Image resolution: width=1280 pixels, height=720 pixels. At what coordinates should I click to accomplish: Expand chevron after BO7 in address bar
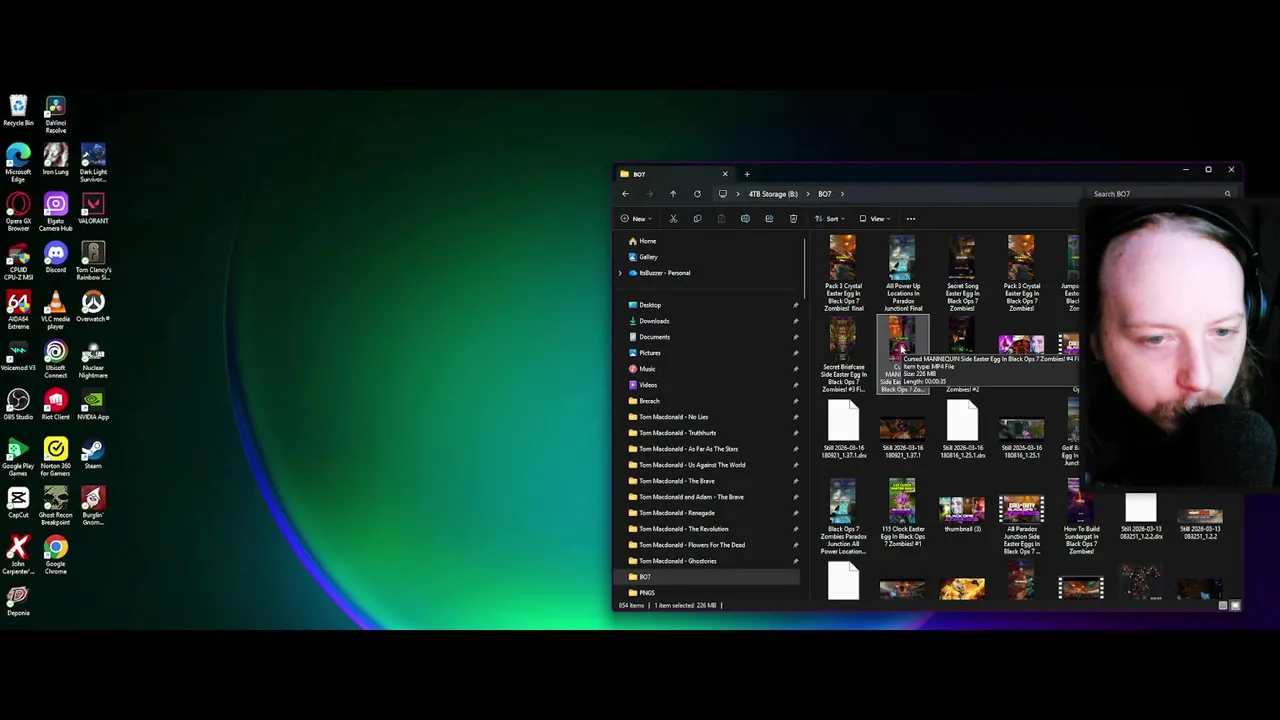[x=842, y=194]
